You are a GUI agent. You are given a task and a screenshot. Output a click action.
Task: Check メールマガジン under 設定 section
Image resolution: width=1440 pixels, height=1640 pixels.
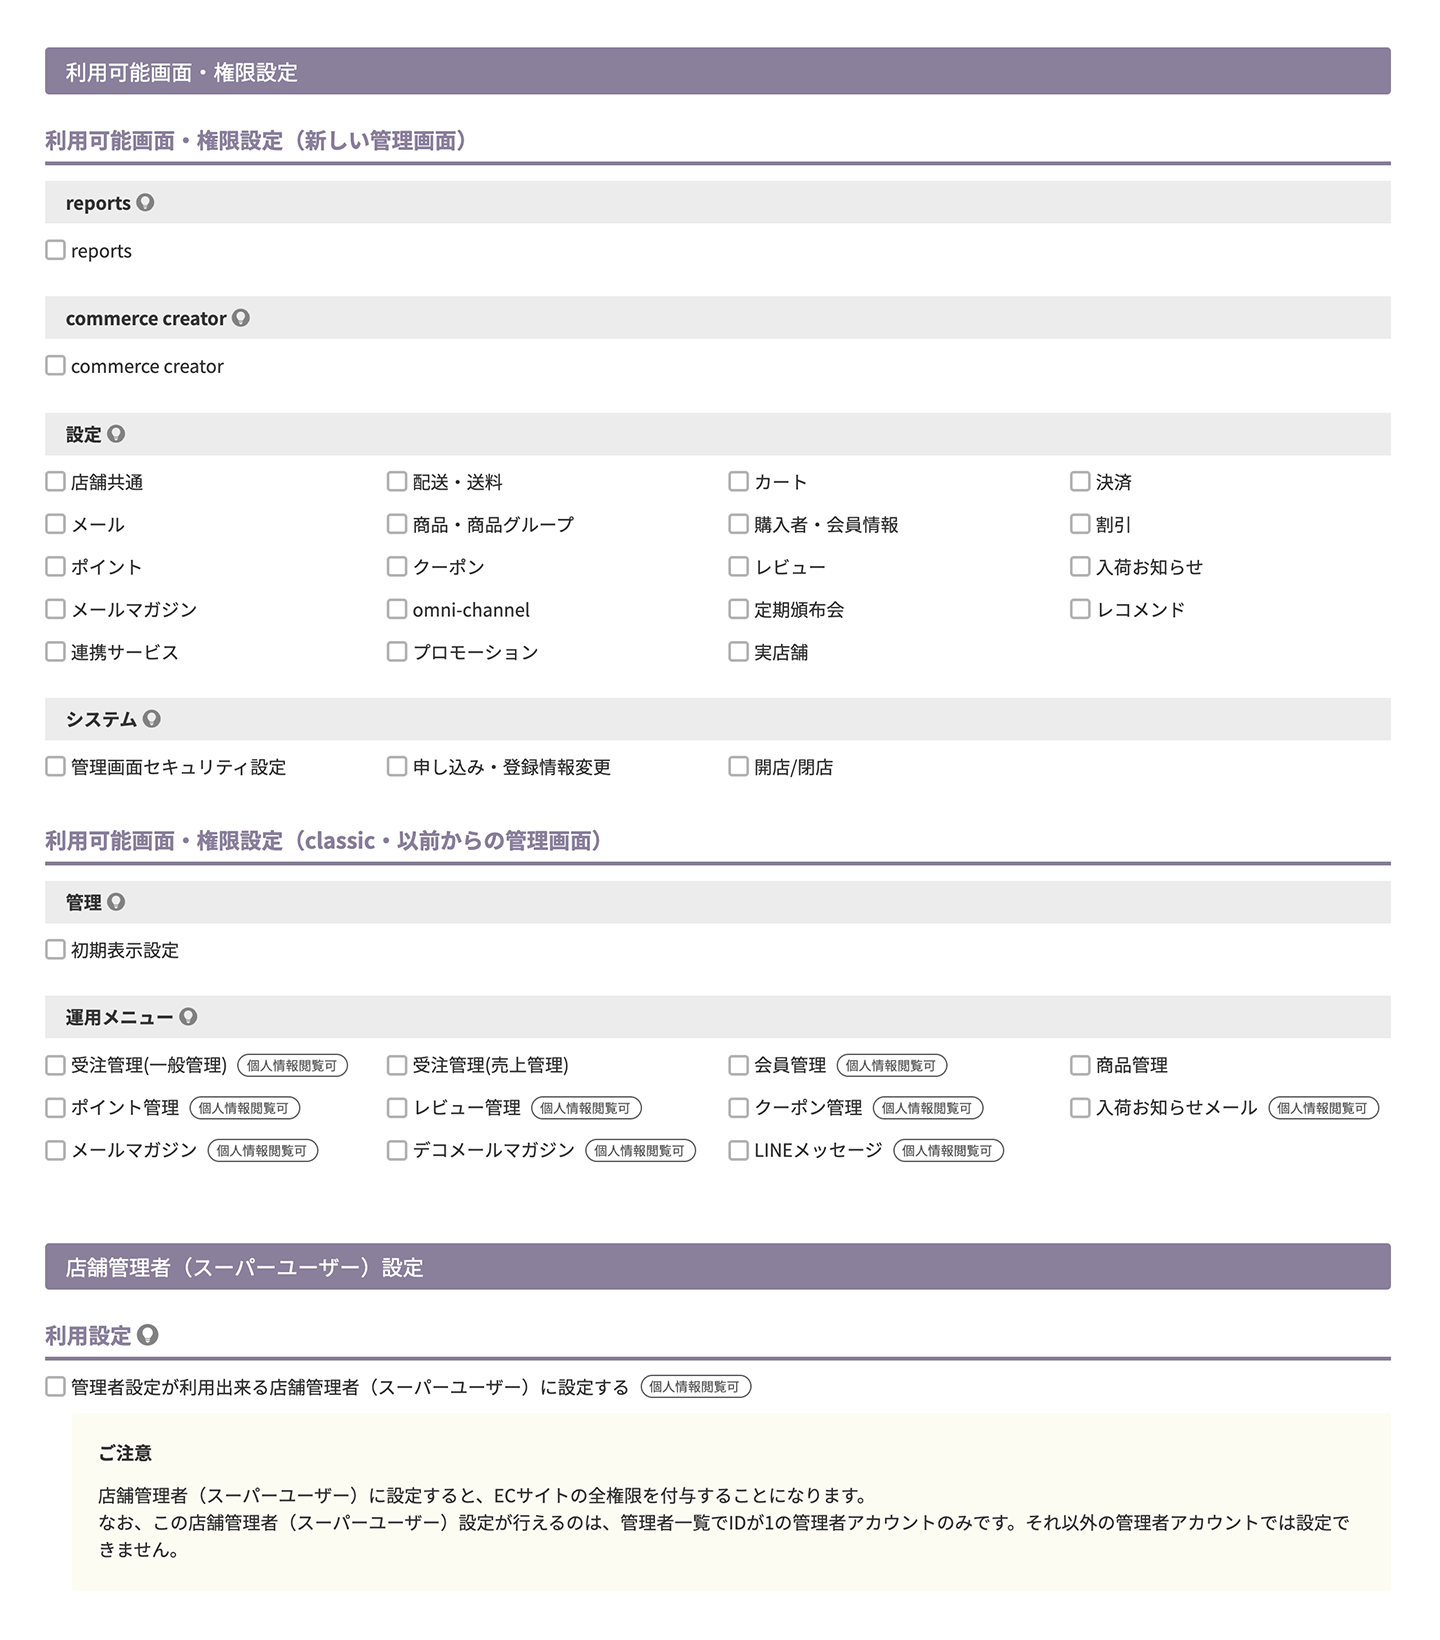click(x=56, y=609)
